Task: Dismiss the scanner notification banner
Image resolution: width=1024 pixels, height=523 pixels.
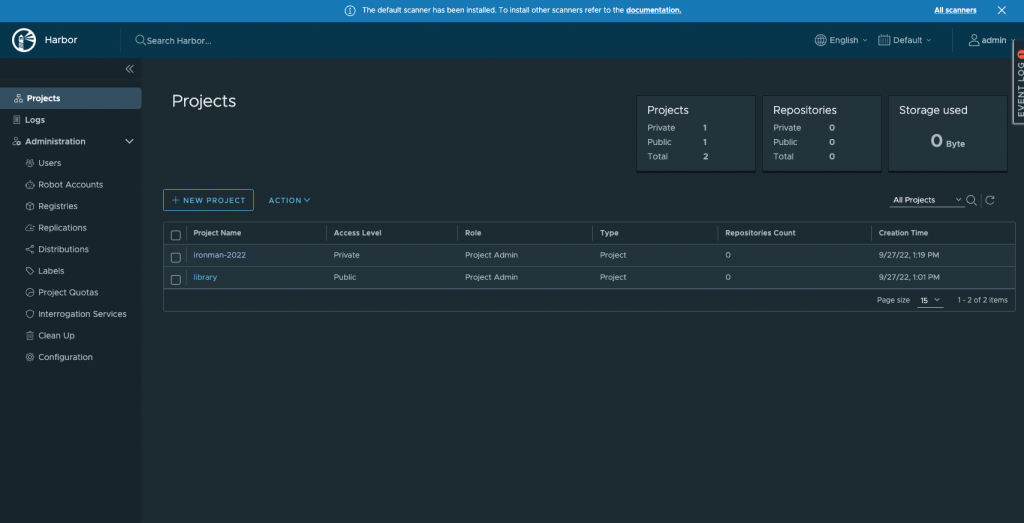Action: click(x=1002, y=10)
